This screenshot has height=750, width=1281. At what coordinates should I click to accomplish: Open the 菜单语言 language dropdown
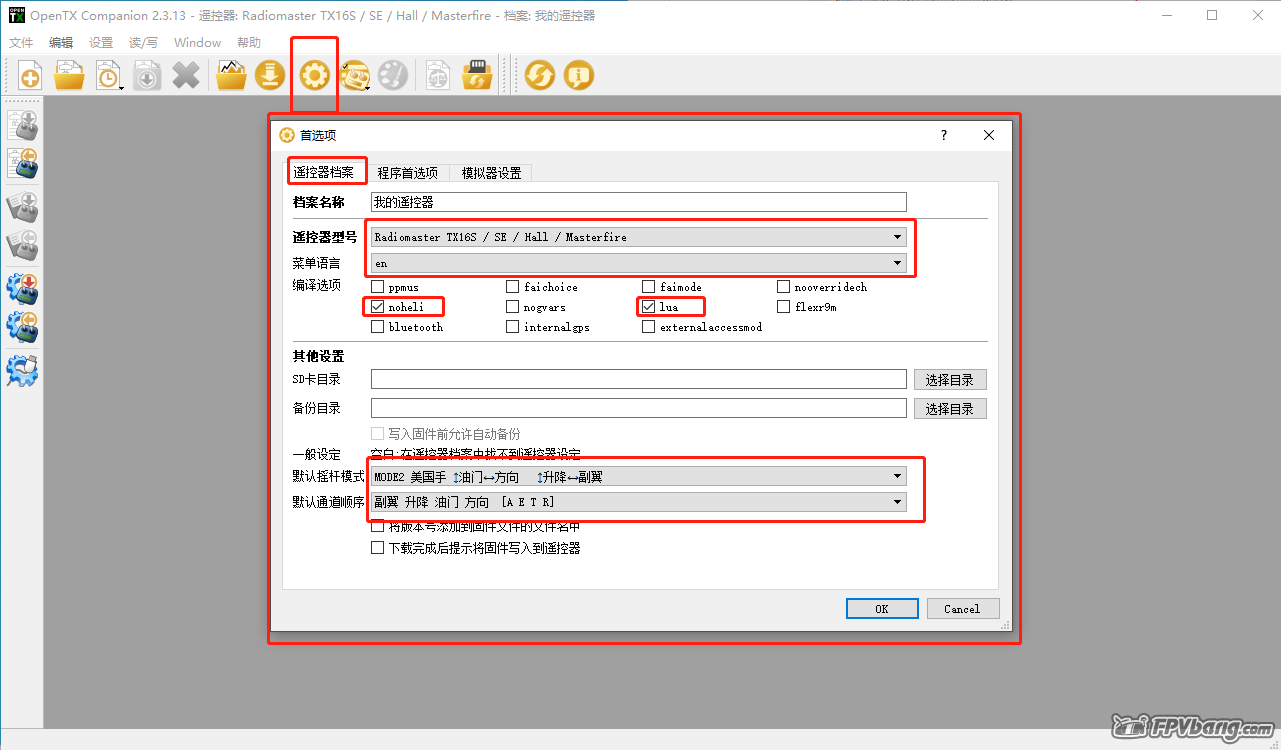tap(639, 263)
